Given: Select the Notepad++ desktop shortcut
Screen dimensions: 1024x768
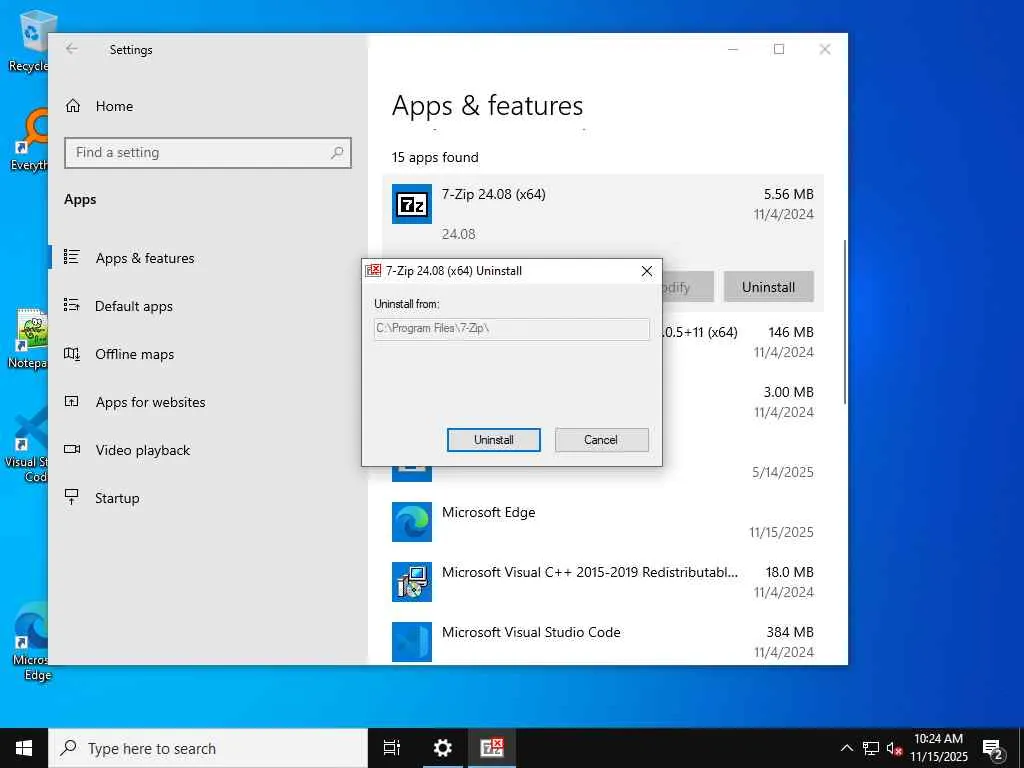Looking at the screenshot, I should [x=29, y=338].
